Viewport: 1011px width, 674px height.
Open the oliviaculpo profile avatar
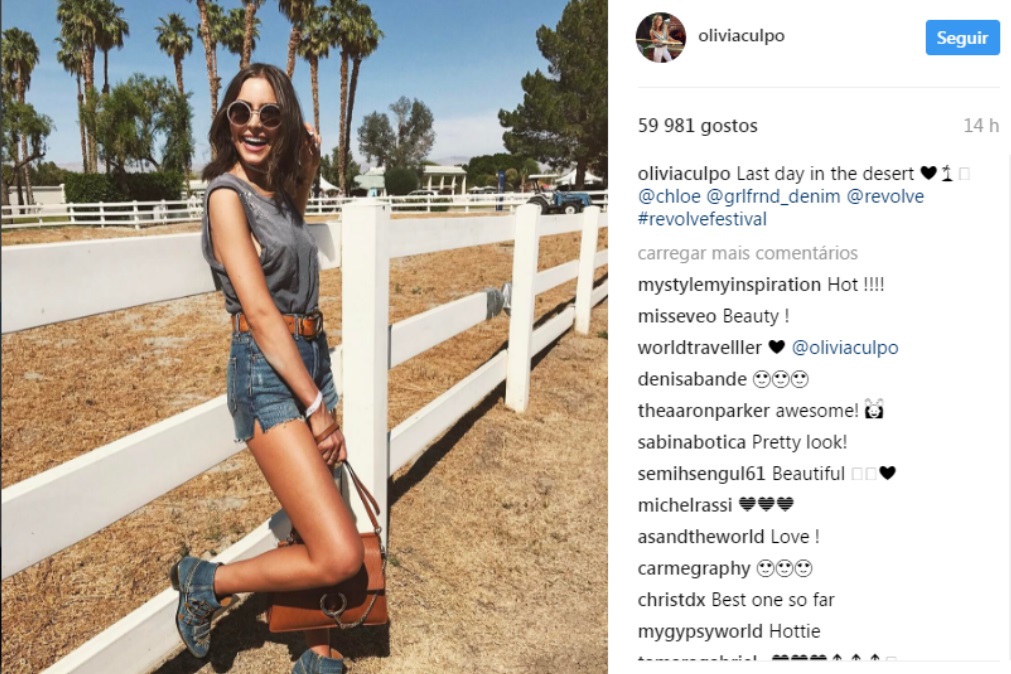click(660, 37)
